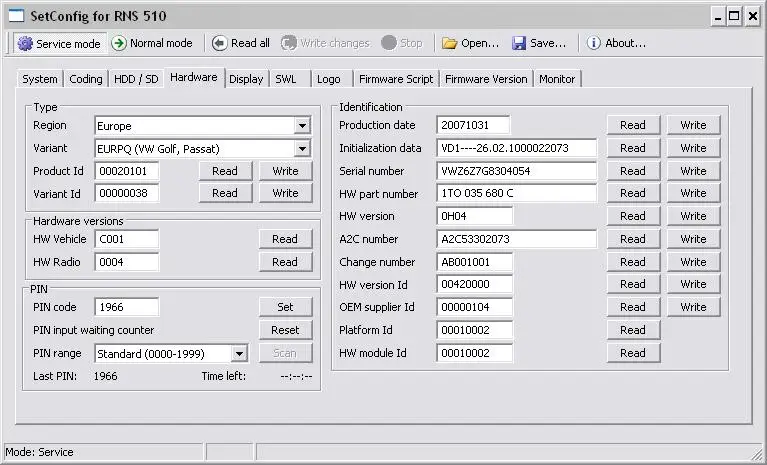
Task: Read the Product Id value
Action: click(x=225, y=171)
